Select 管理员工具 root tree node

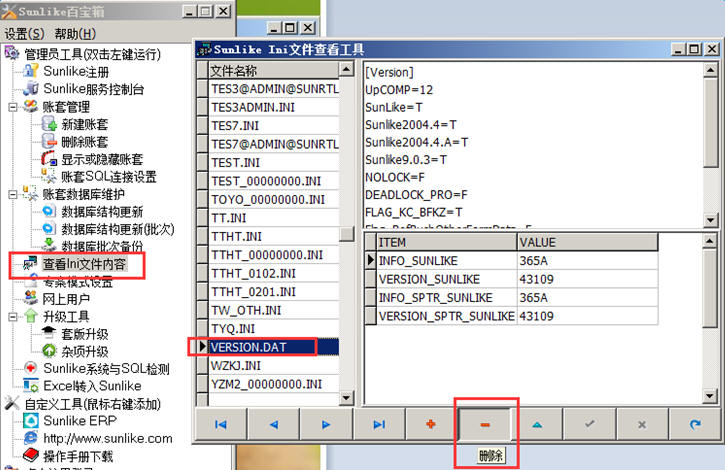pos(92,54)
